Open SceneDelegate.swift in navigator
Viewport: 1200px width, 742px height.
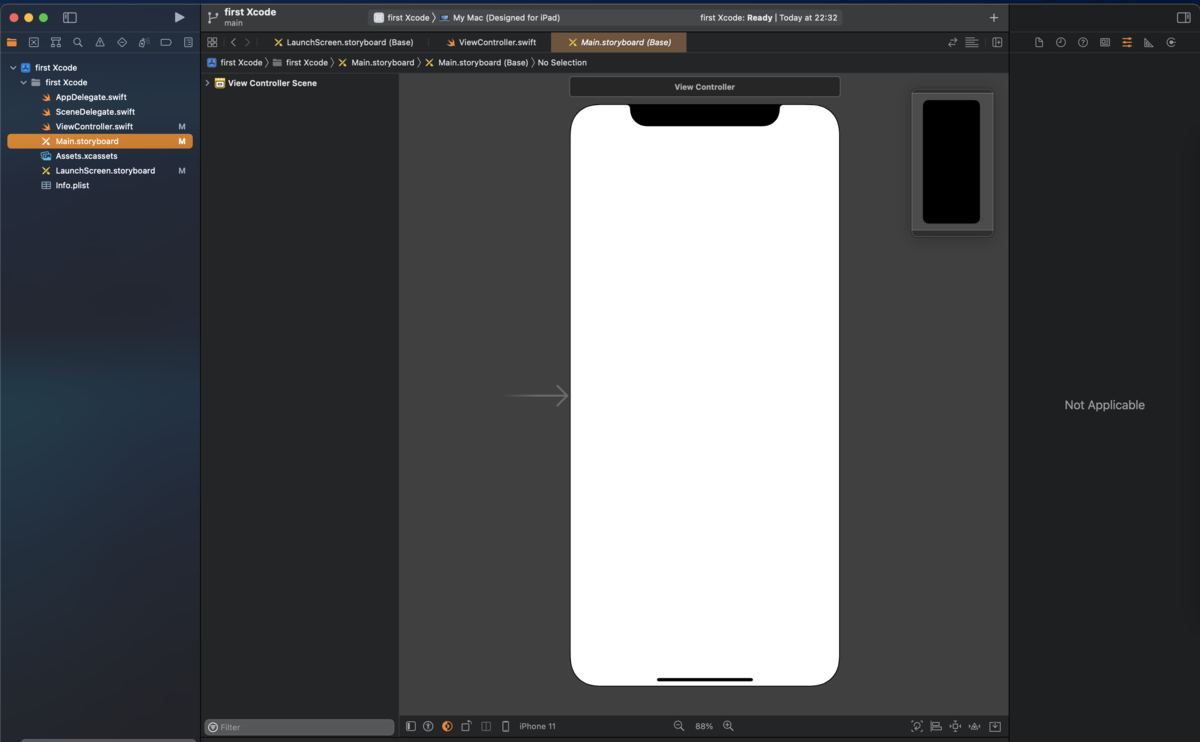pos(95,112)
